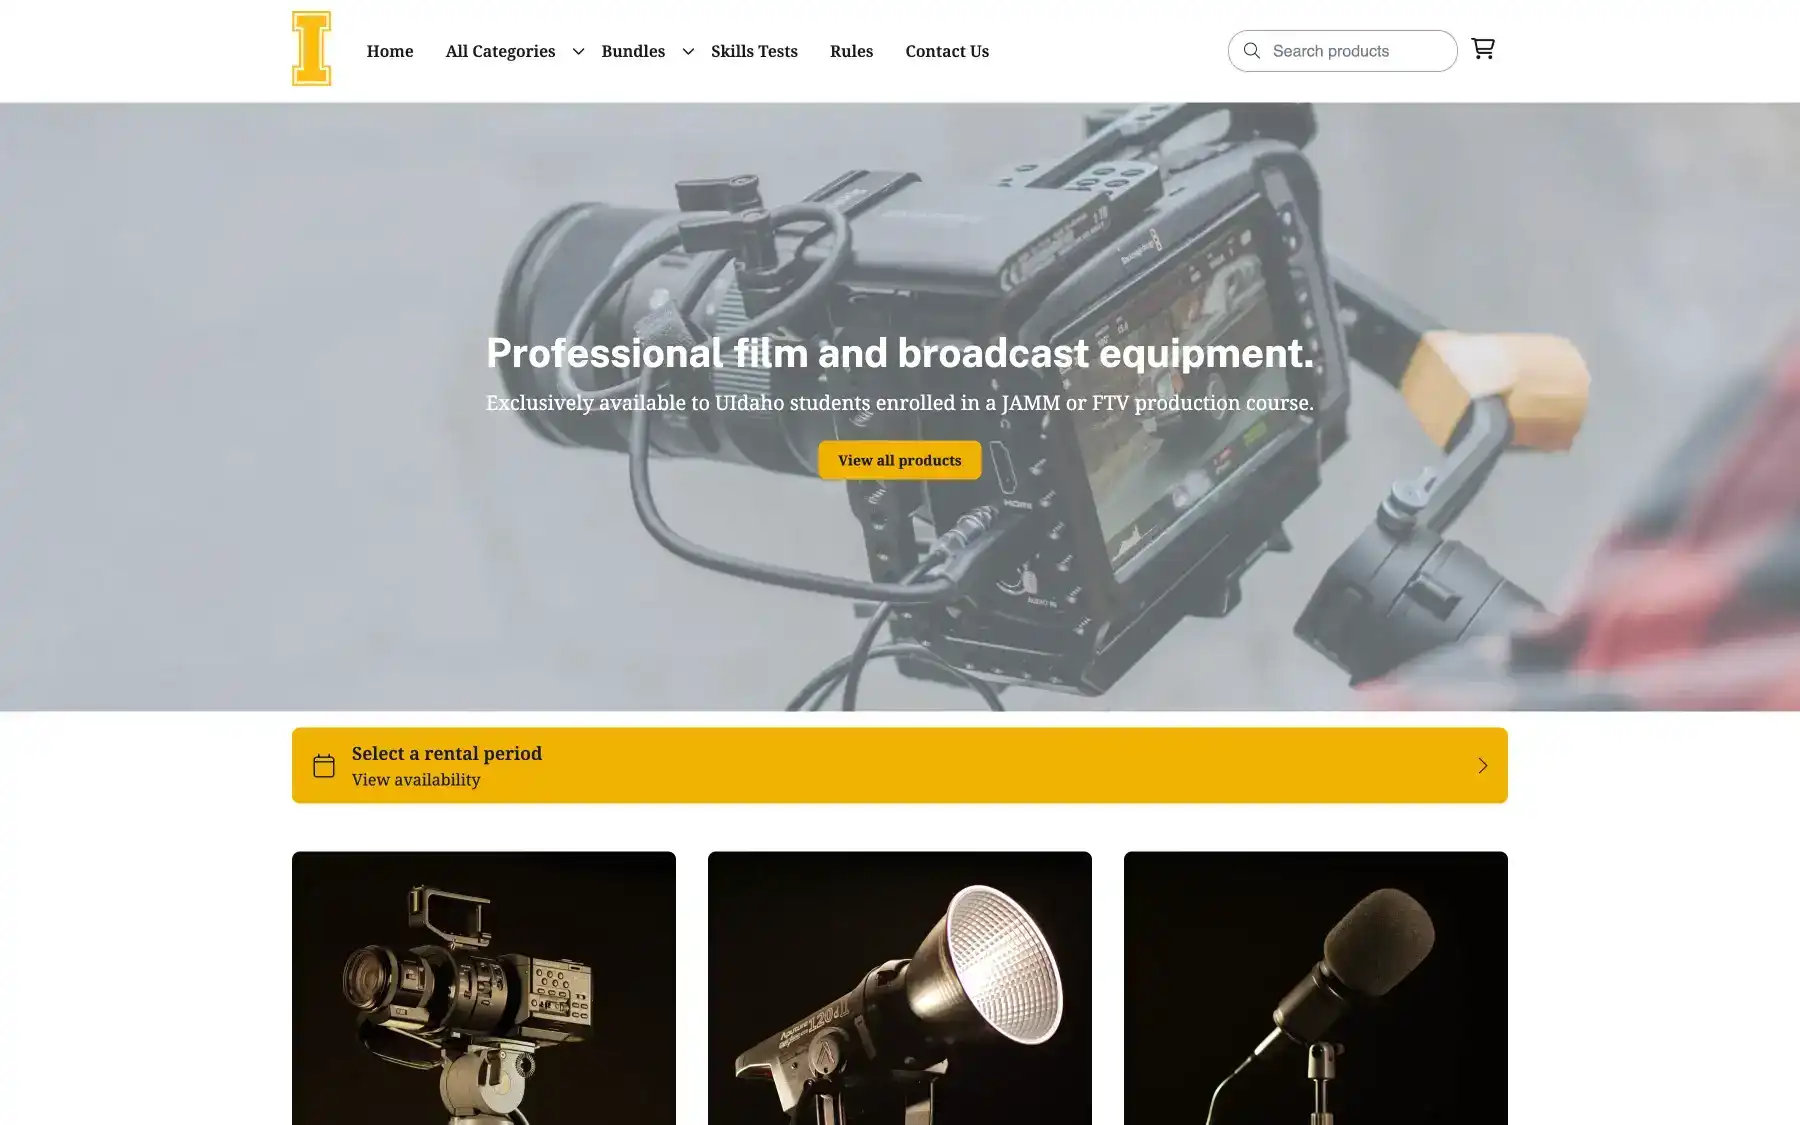Click the View availability text
The width and height of the screenshot is (1800, 1125).
416,780
